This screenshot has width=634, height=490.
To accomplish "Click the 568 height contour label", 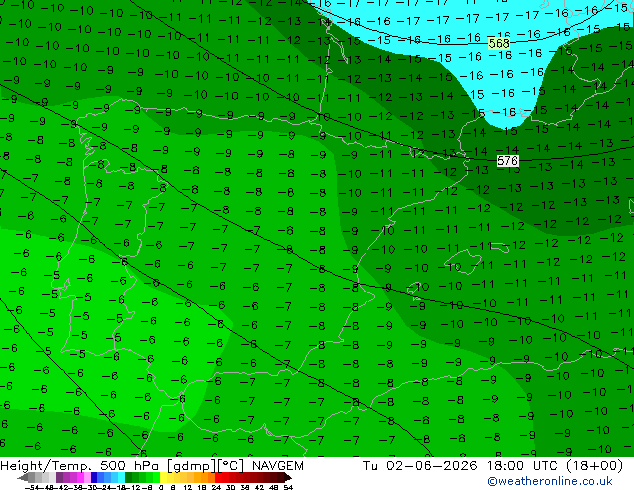I will [x=499, y=43].
